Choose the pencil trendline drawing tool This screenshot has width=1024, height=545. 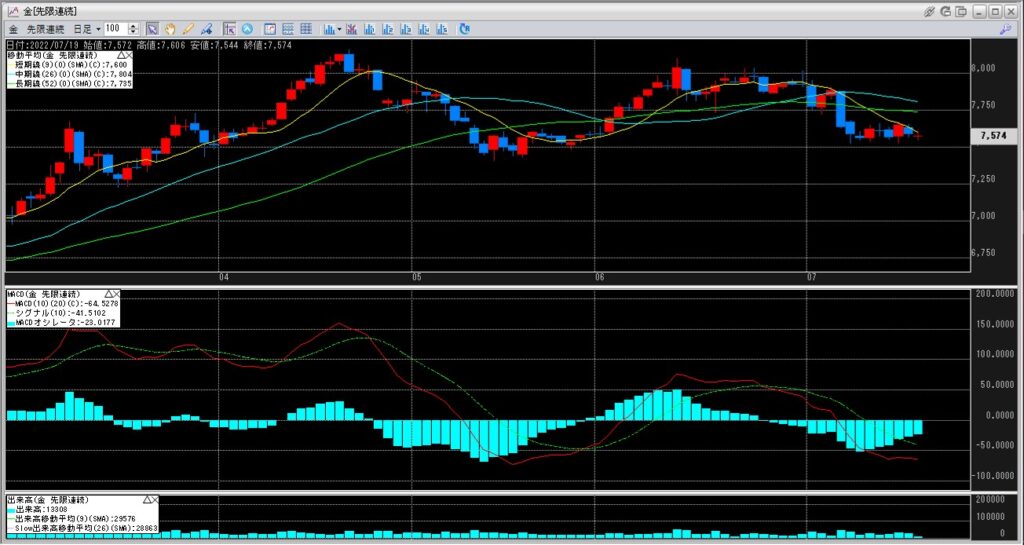point(187,29)
